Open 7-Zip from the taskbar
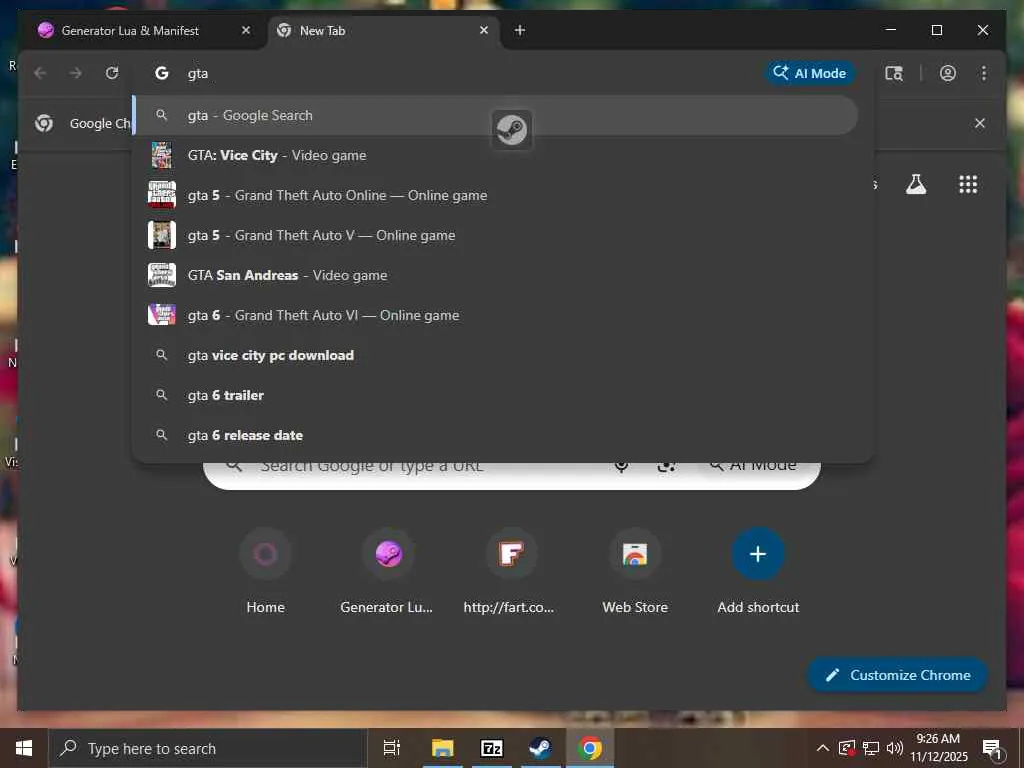Screen dimensions: 1024x768 (x=492, y=748)
